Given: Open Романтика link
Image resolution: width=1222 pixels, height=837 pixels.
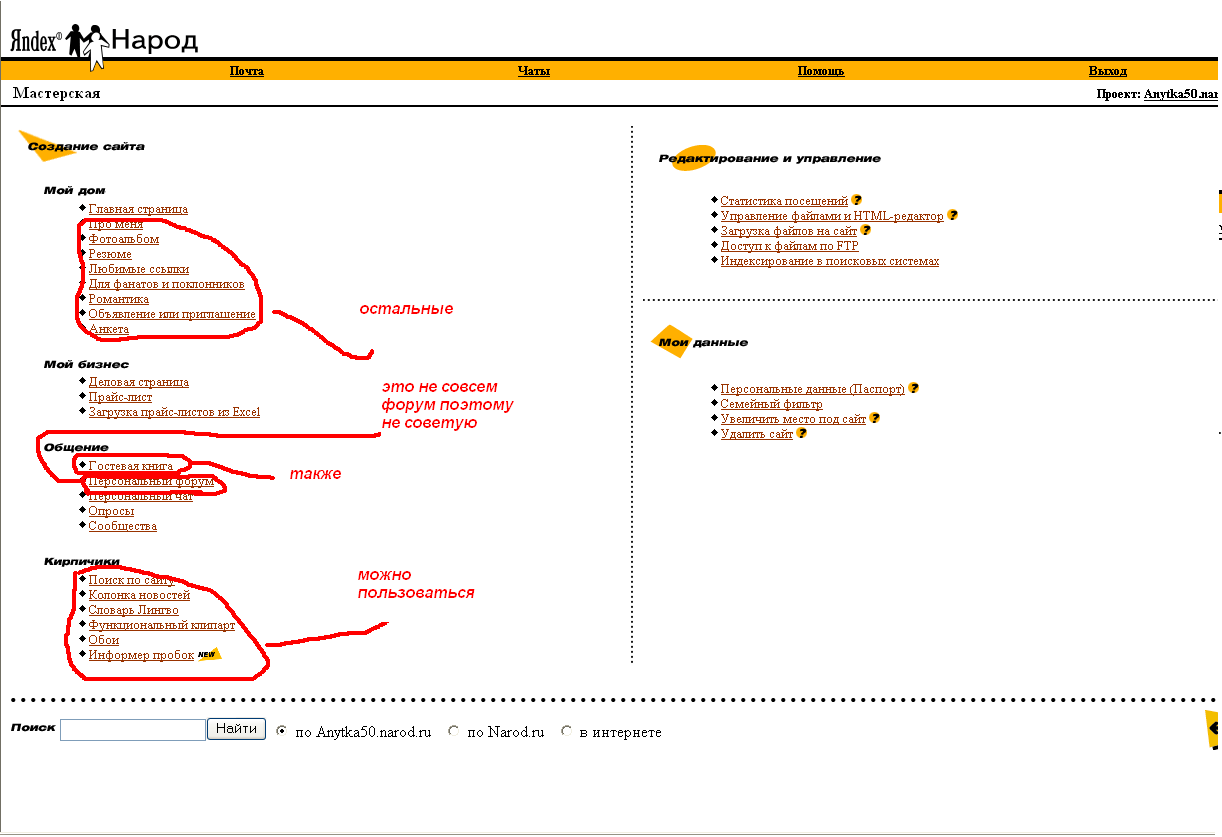Looking at the screenshot, I should point(119,299).
